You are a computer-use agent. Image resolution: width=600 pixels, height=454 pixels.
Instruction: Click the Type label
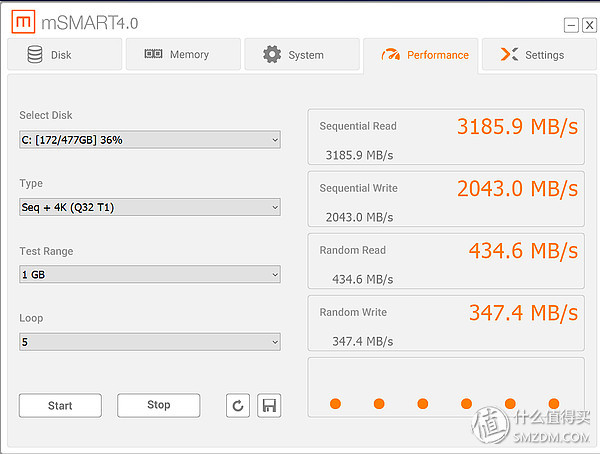coord(31,183)
